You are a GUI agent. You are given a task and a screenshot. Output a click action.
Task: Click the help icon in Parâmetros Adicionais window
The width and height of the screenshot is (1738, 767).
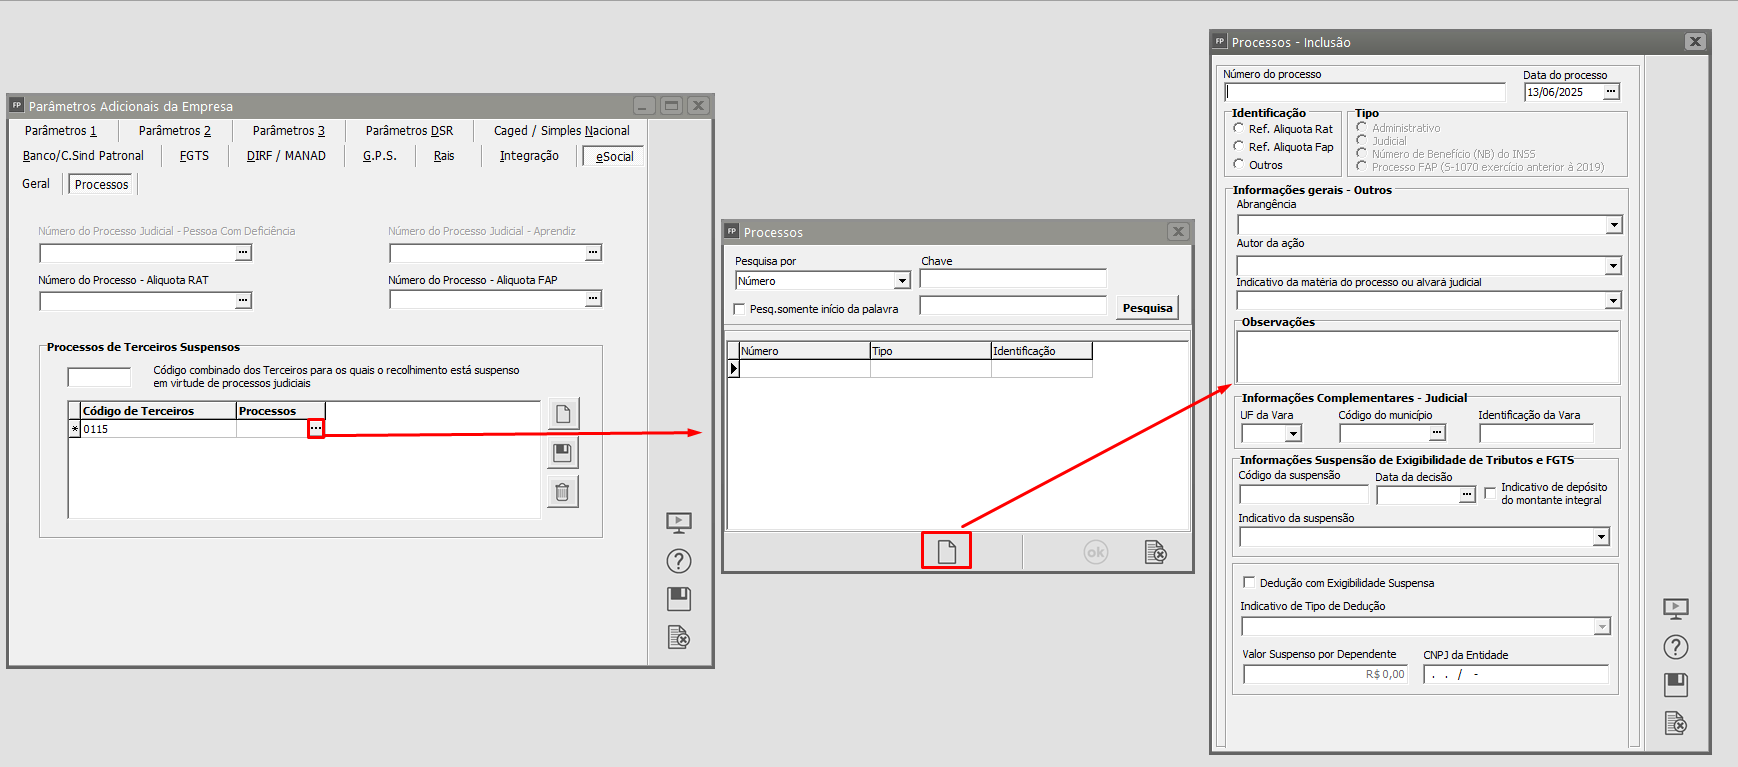[678, 561]
